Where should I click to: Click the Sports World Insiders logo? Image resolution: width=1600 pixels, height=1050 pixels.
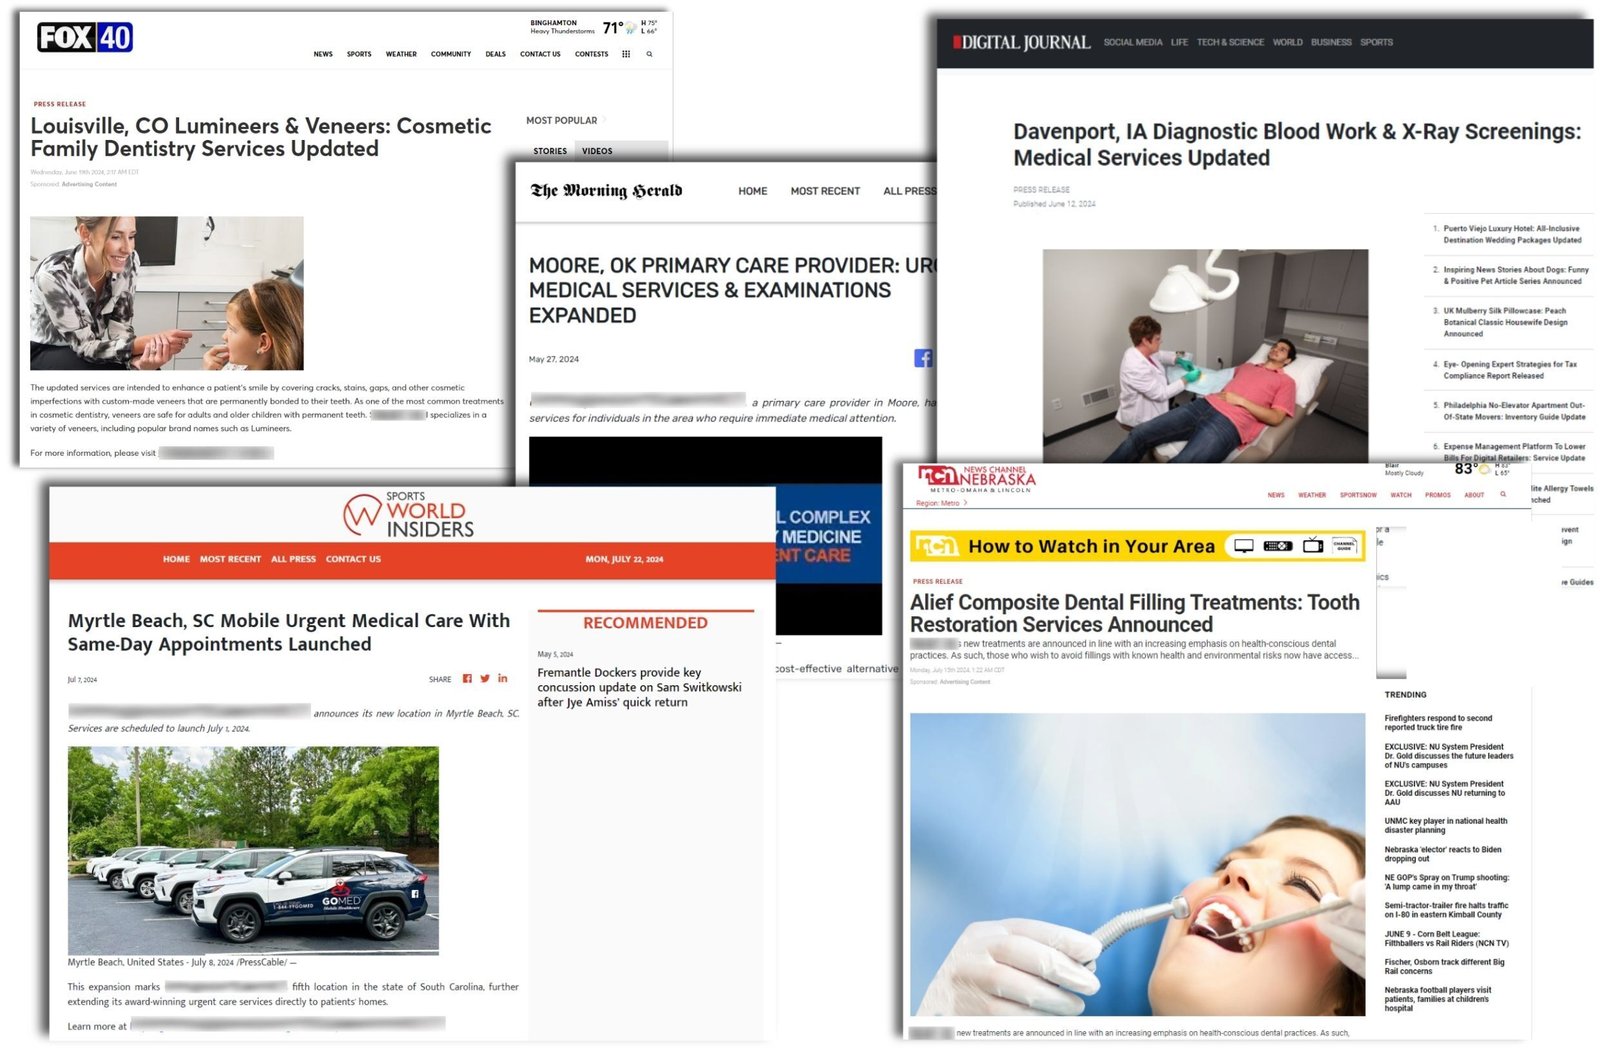[409, 515]
